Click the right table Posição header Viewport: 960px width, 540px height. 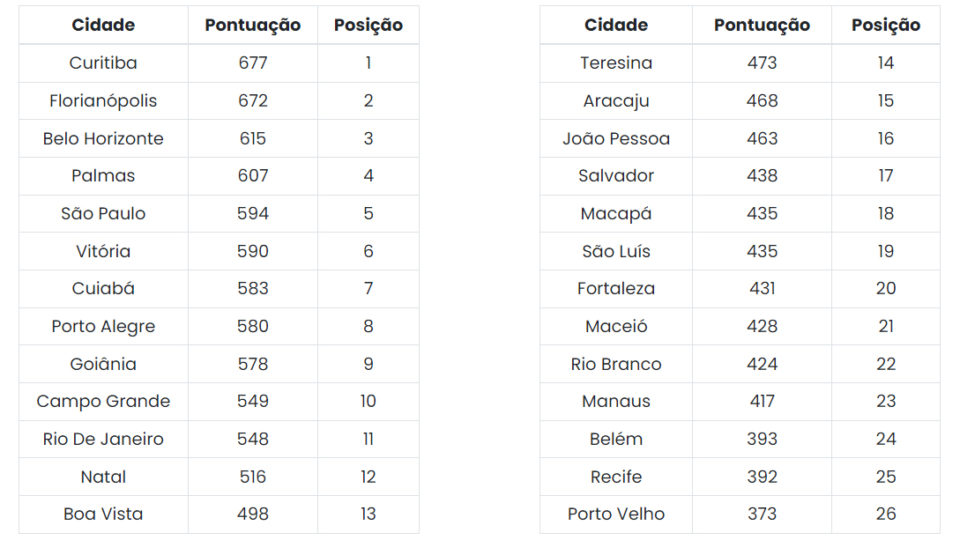pos(885,25)
